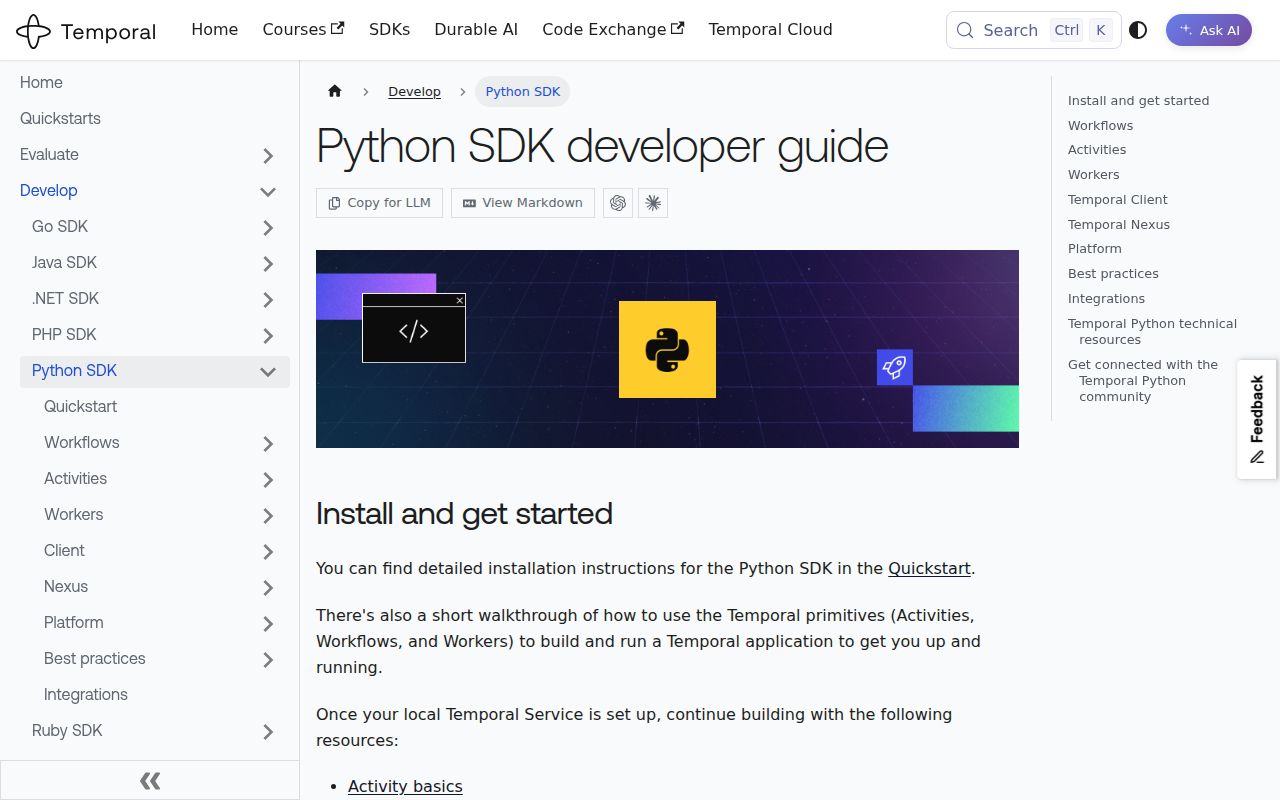Click the Temporal logo icon
The width and height of the screenshot is (1280, 800).
[33, 31]
